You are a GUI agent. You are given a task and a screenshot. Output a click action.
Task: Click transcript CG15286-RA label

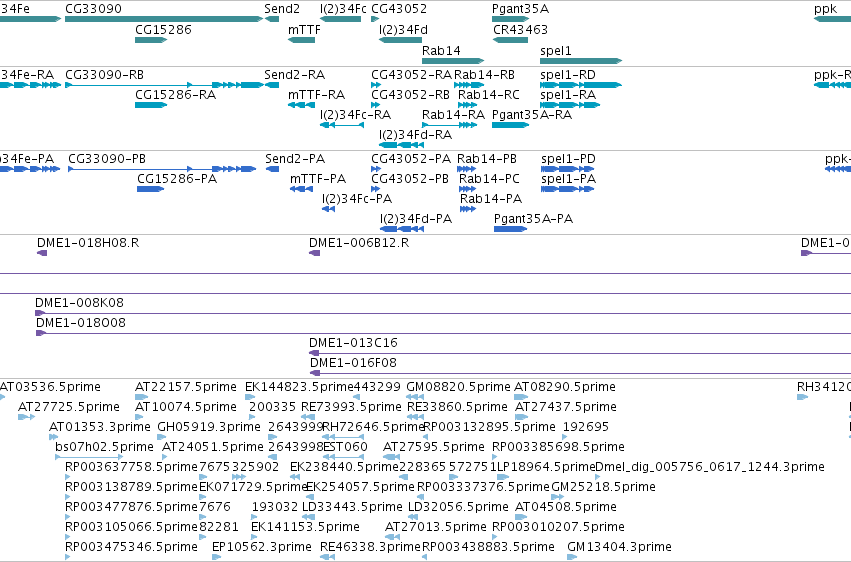tap(176, 94)
